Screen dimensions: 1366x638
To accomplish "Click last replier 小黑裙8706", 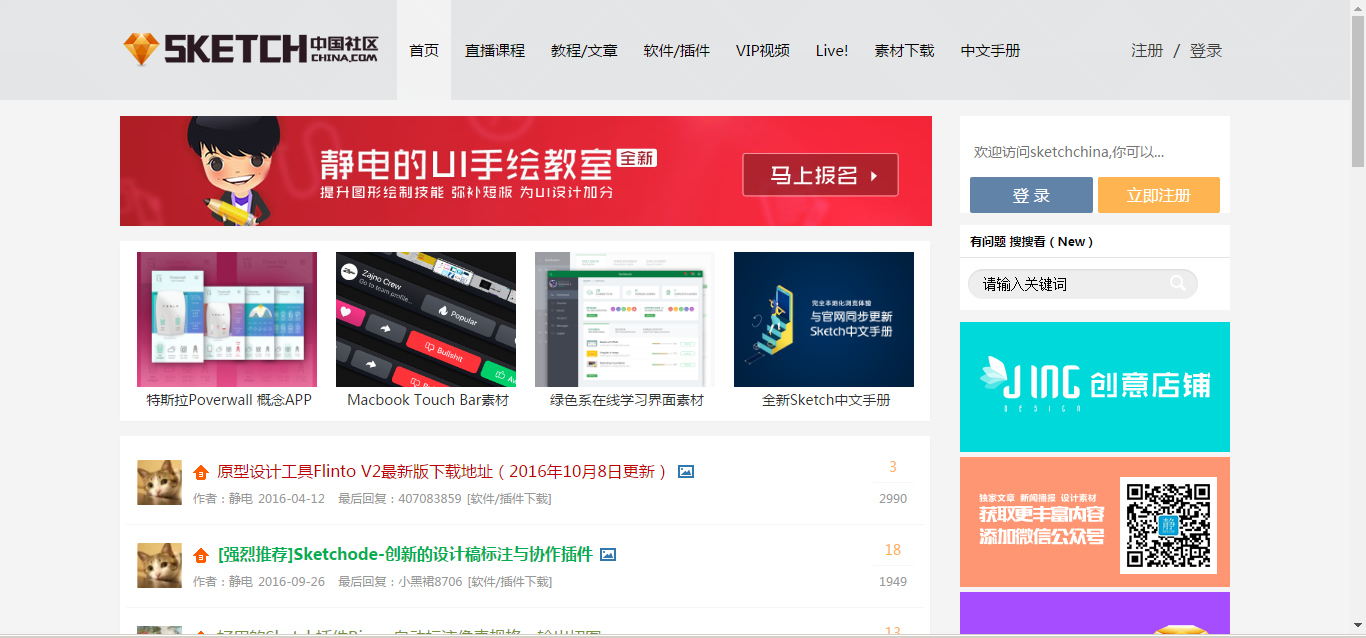I will click(430, 581).
